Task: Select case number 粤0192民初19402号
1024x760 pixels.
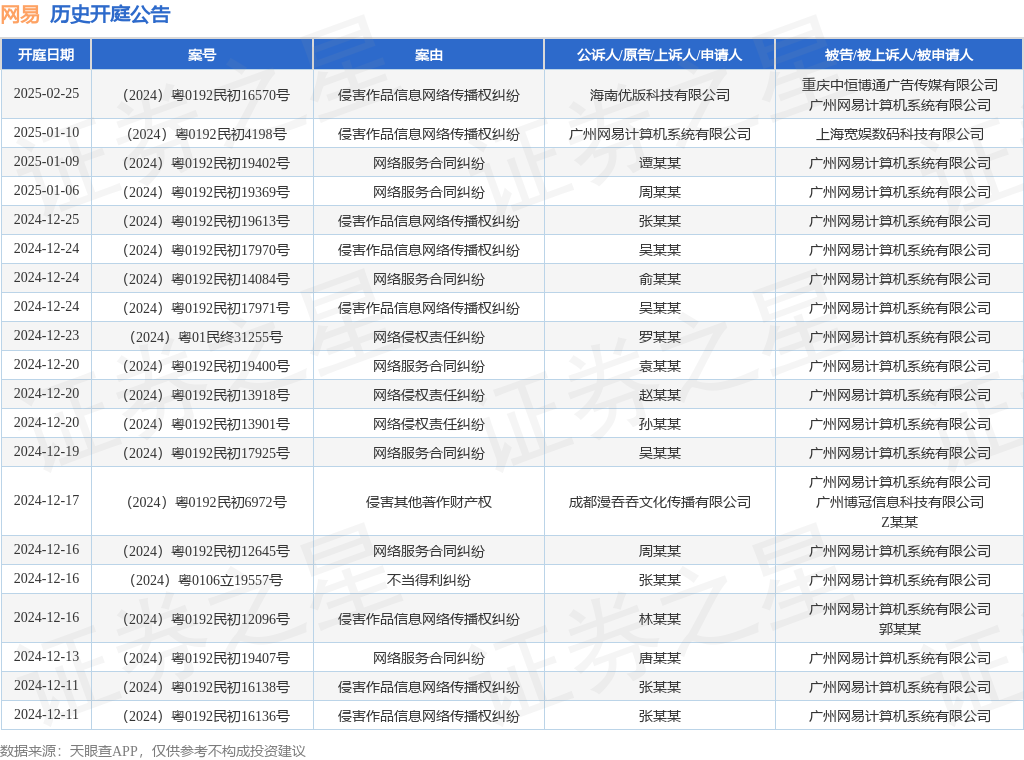Action: pyautogui.click(x=206, y=163)
